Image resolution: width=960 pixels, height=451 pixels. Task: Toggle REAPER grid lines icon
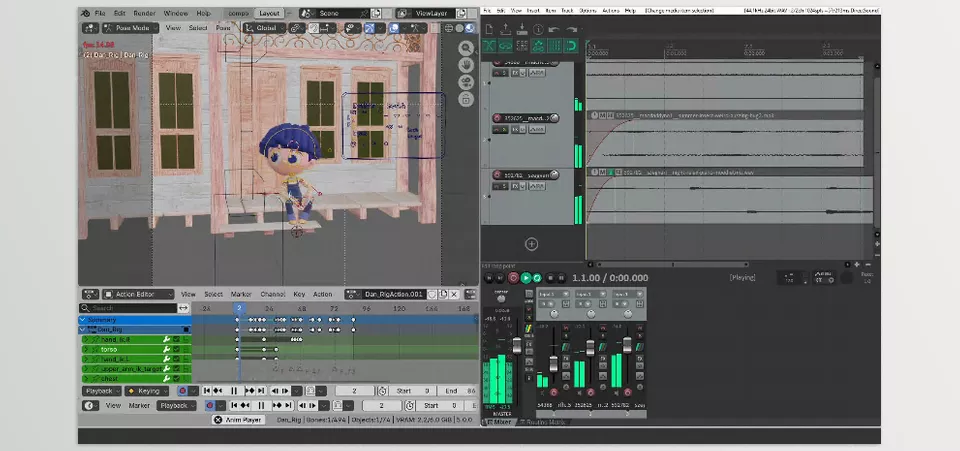pyautogui.click(x=555, y=46)
